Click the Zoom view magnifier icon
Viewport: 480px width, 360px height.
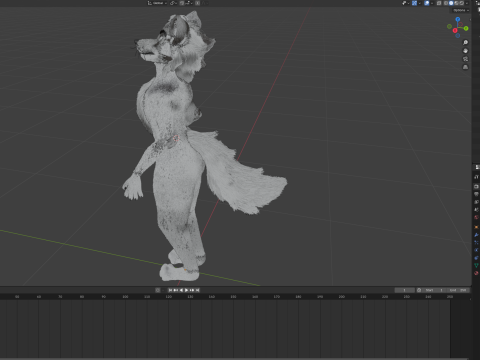(465, 42)
